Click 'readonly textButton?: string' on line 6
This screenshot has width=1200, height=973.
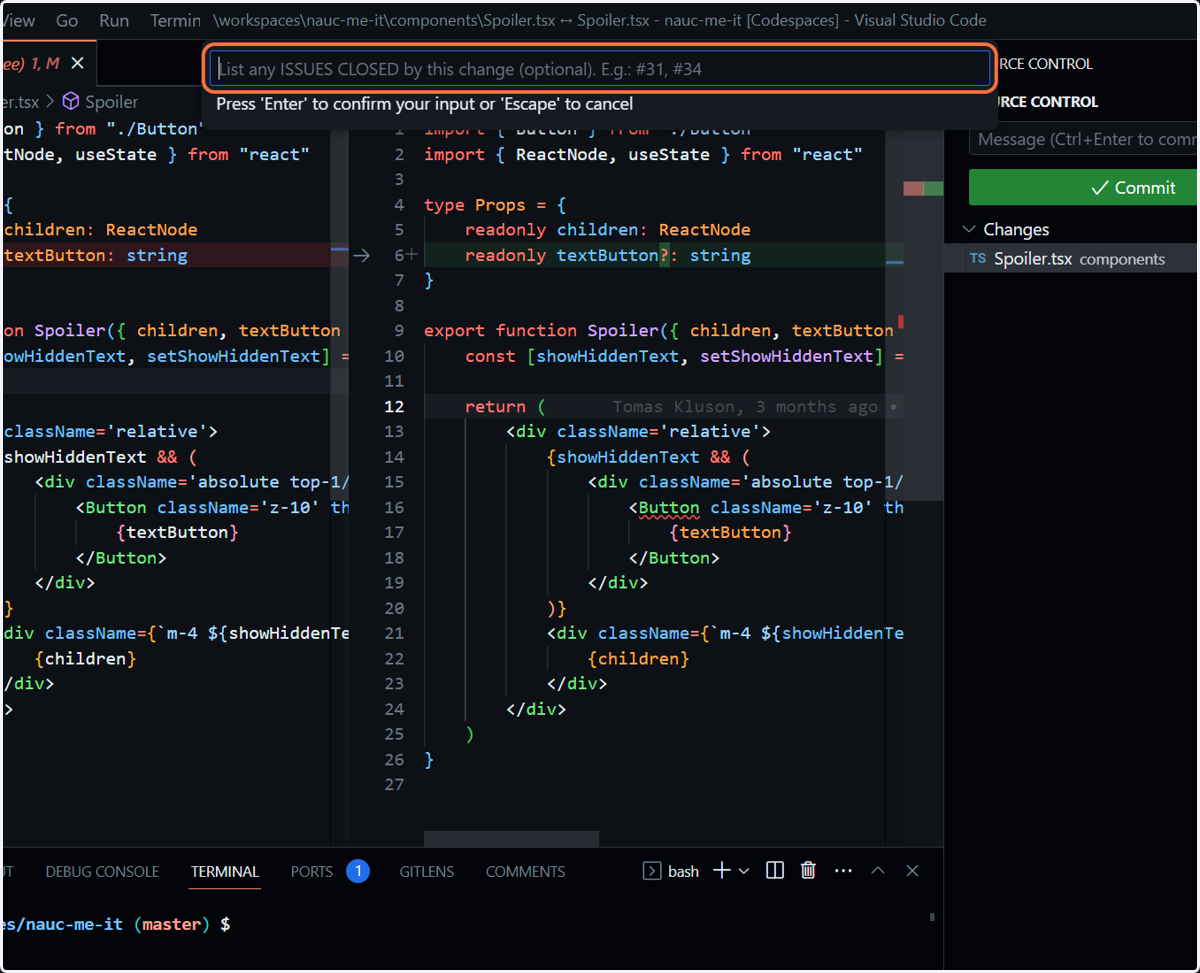(x=608, y=255)
